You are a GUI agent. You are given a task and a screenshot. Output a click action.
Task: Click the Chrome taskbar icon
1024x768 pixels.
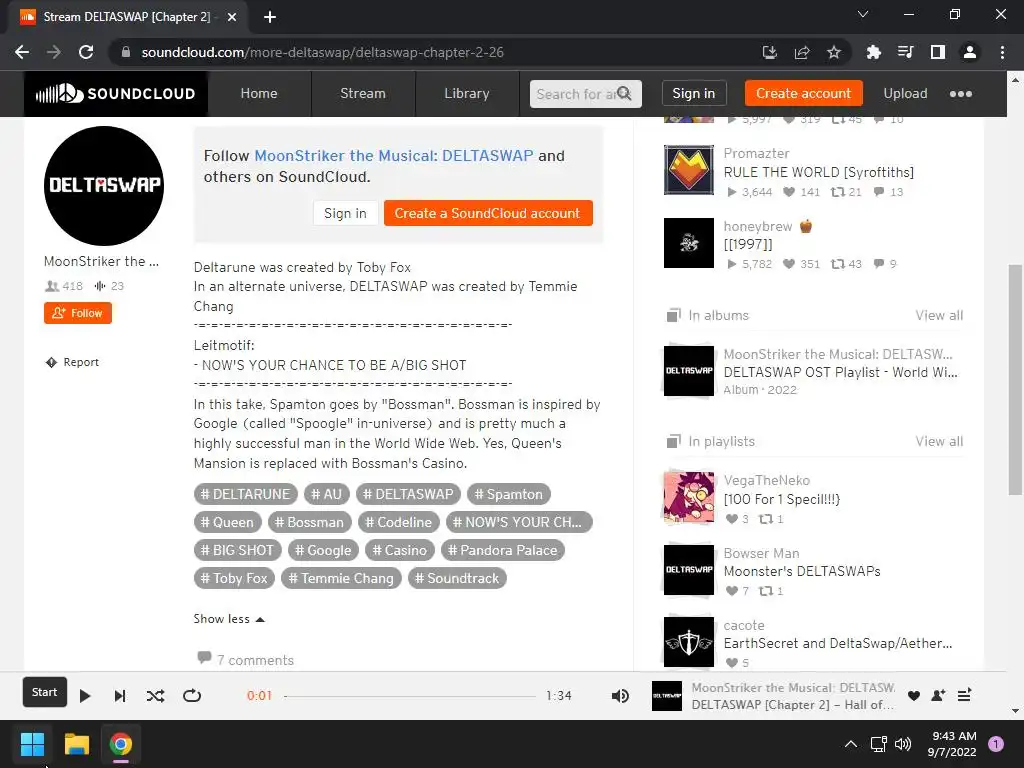(121, 744)
